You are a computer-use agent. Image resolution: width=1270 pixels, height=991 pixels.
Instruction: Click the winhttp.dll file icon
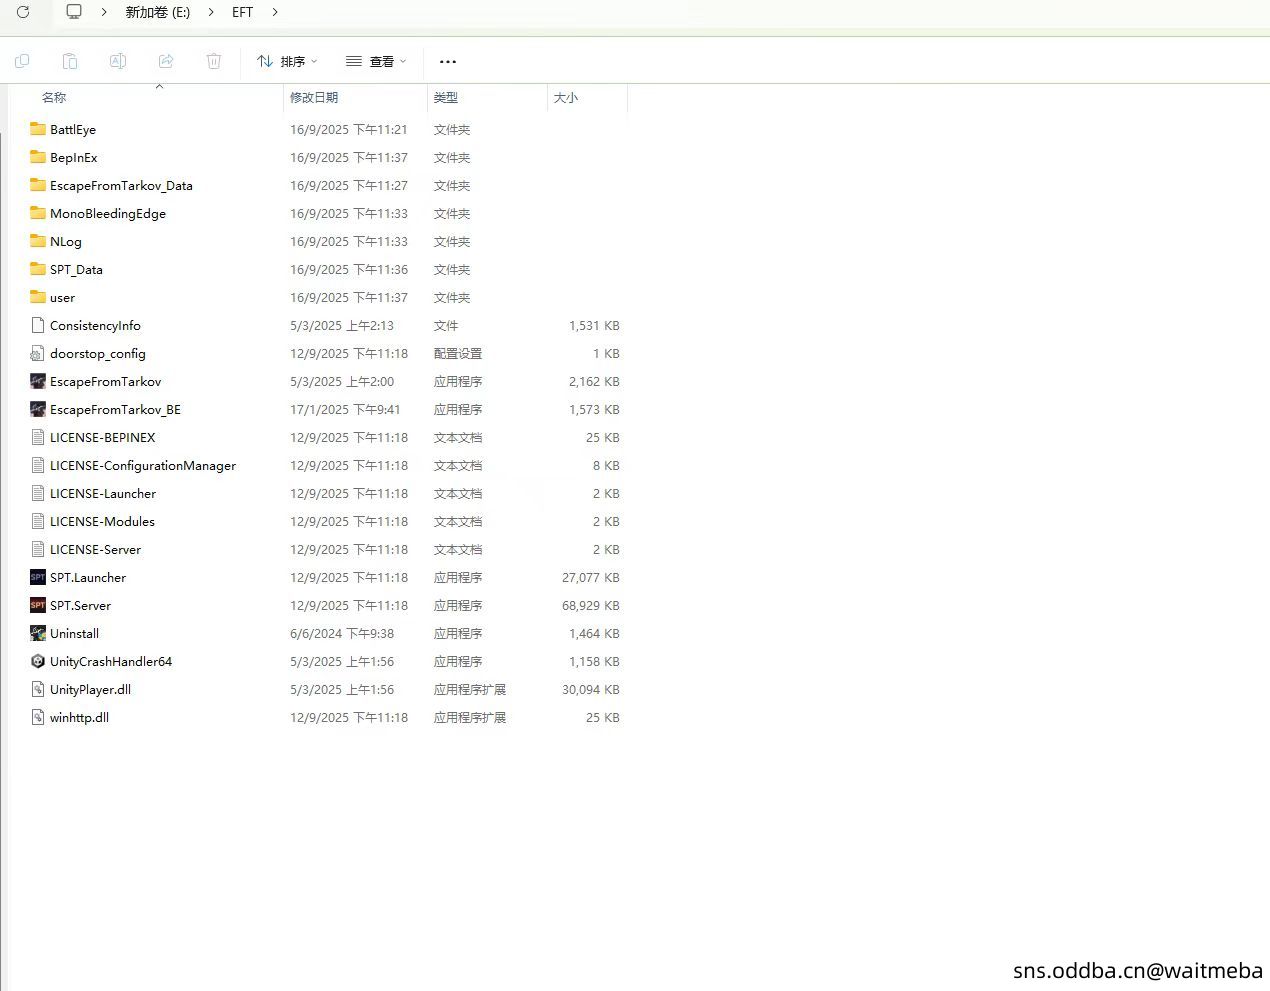pyautogui.click(x=38, y=717)
